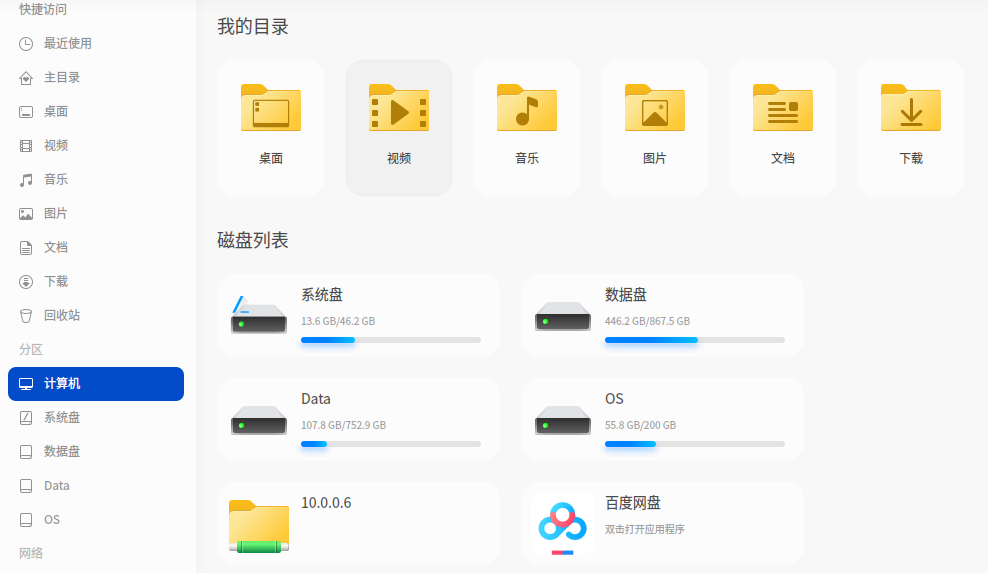The height and width of the screenshot is (573, 988).
Task: Click the 下载 caption under folder card
Action: click(x=910, y=158)
